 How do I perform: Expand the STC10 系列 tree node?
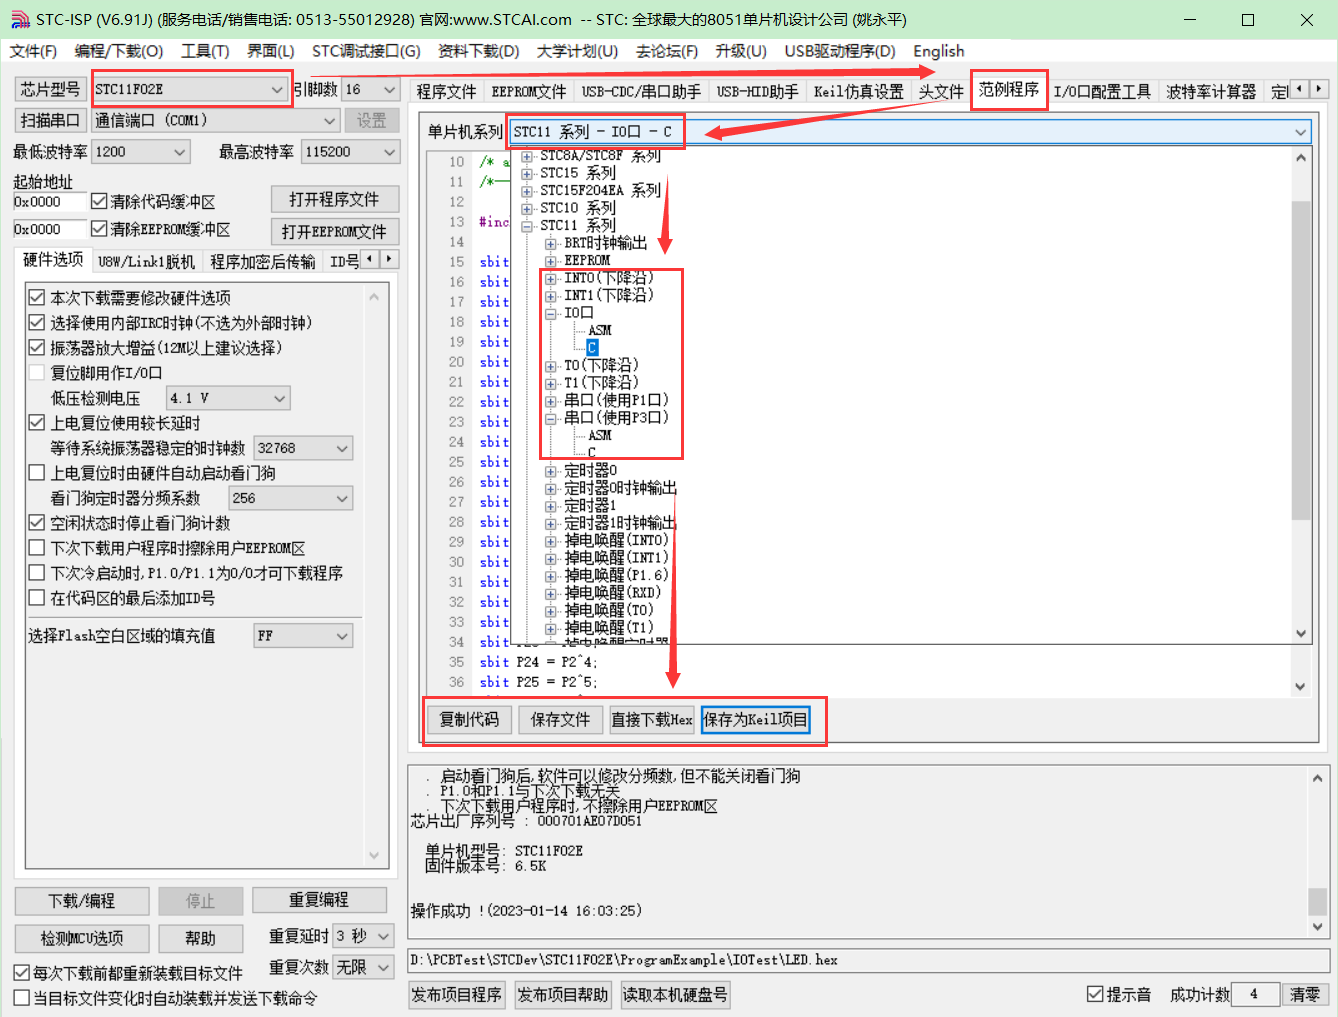tap(527, 208)
